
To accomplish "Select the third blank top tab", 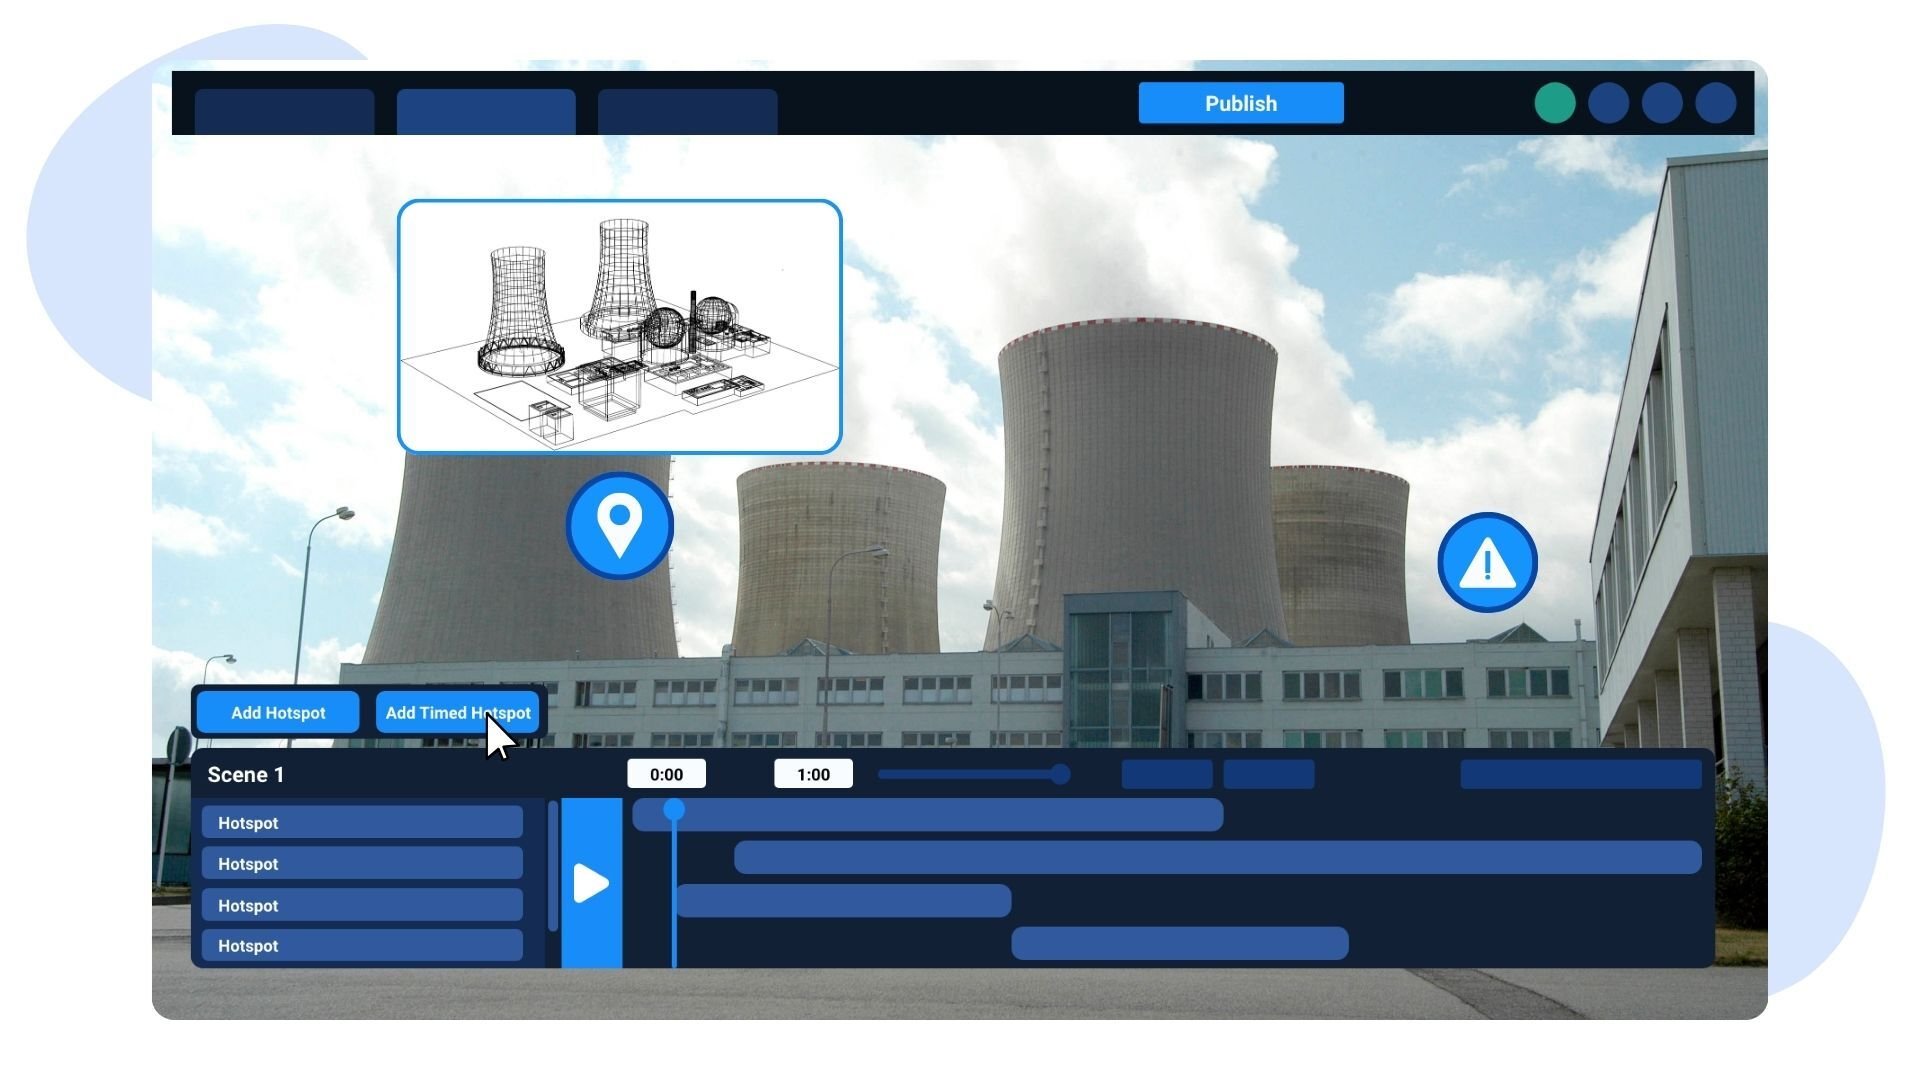I will 688,112.
